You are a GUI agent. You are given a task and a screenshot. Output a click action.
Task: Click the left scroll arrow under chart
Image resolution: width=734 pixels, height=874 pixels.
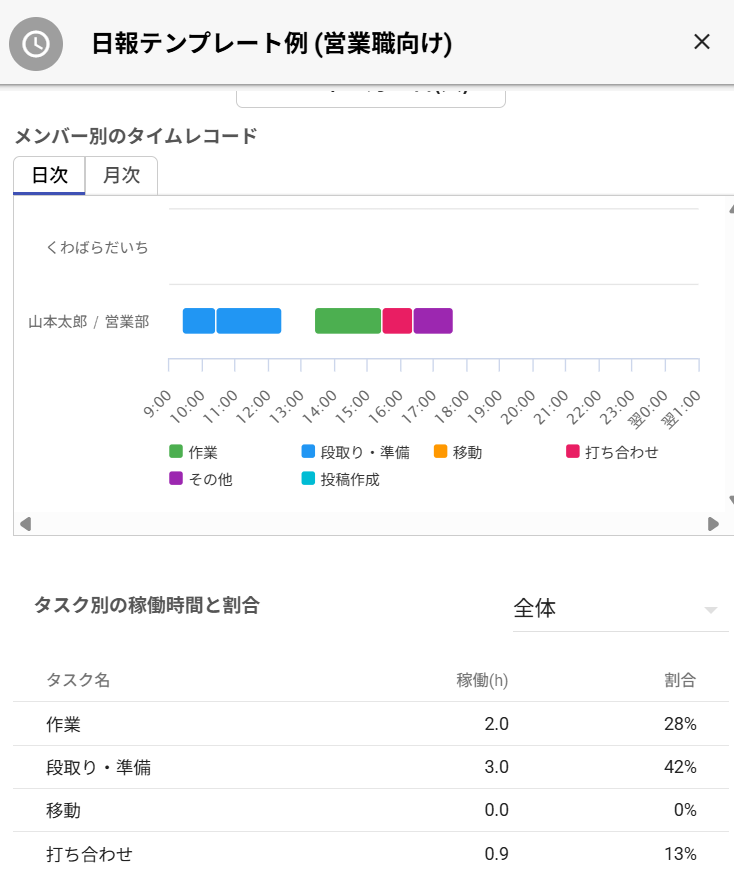[25, 524]
